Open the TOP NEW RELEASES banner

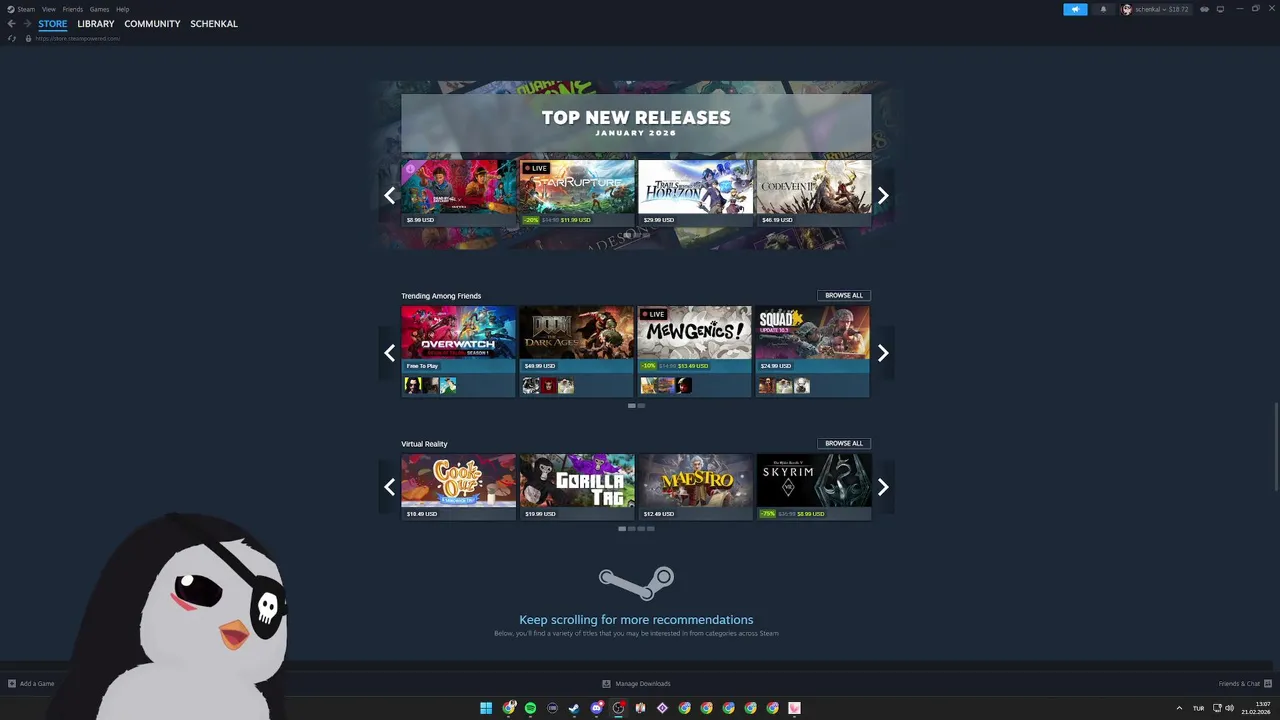click(636, 123)
